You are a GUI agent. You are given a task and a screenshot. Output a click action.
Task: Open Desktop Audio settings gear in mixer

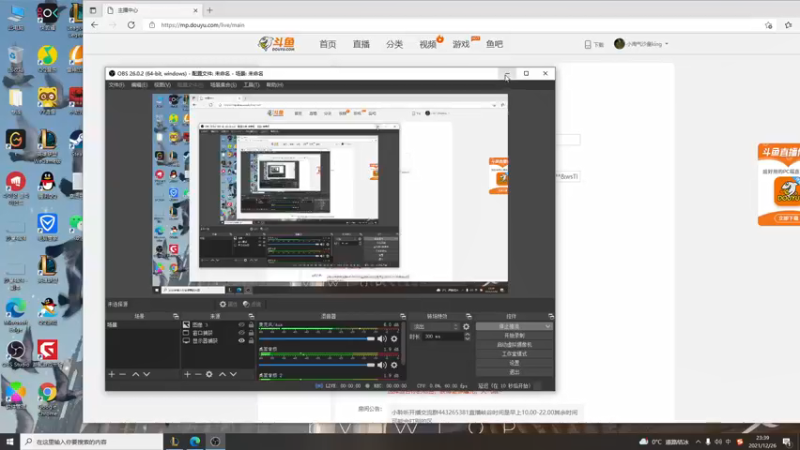[x=394, y=365]
